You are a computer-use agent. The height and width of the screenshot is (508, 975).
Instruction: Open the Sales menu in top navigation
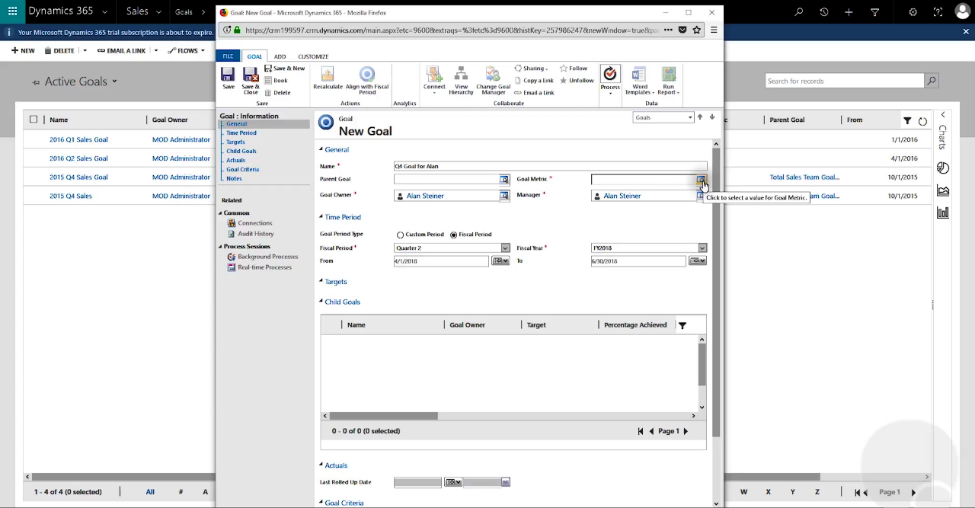click(144, 11)
